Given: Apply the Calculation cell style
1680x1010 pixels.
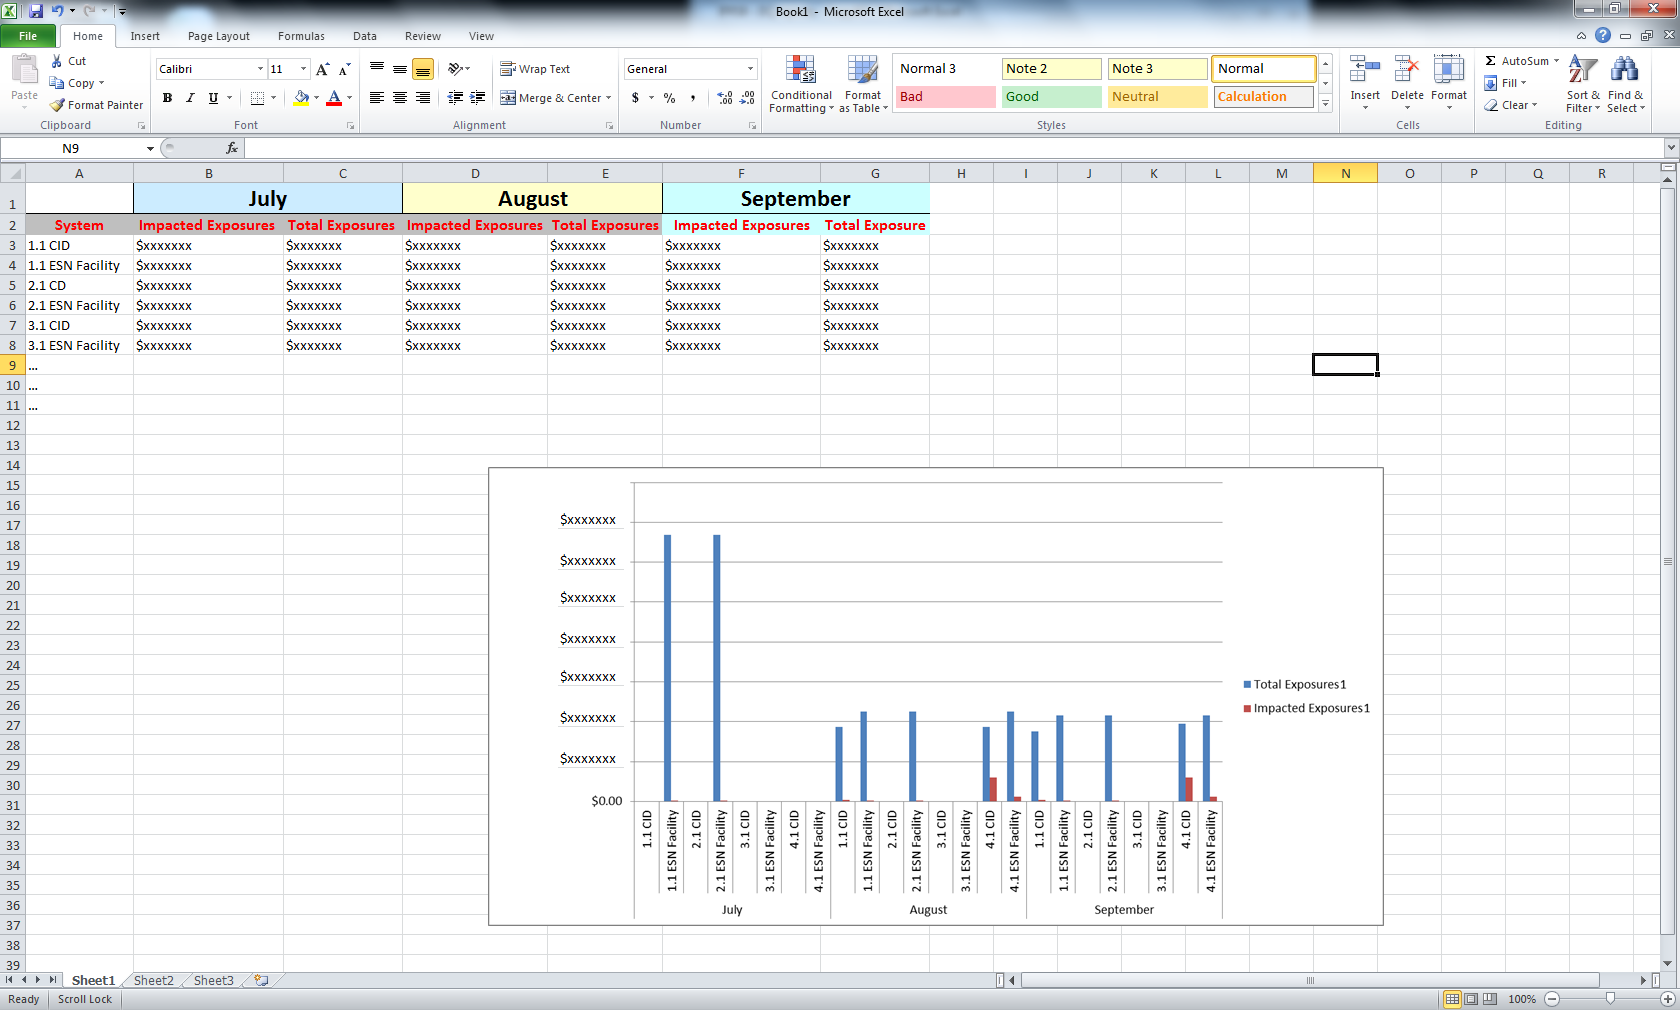Looking at the screenshot, I should click(x=1264, y=97).
